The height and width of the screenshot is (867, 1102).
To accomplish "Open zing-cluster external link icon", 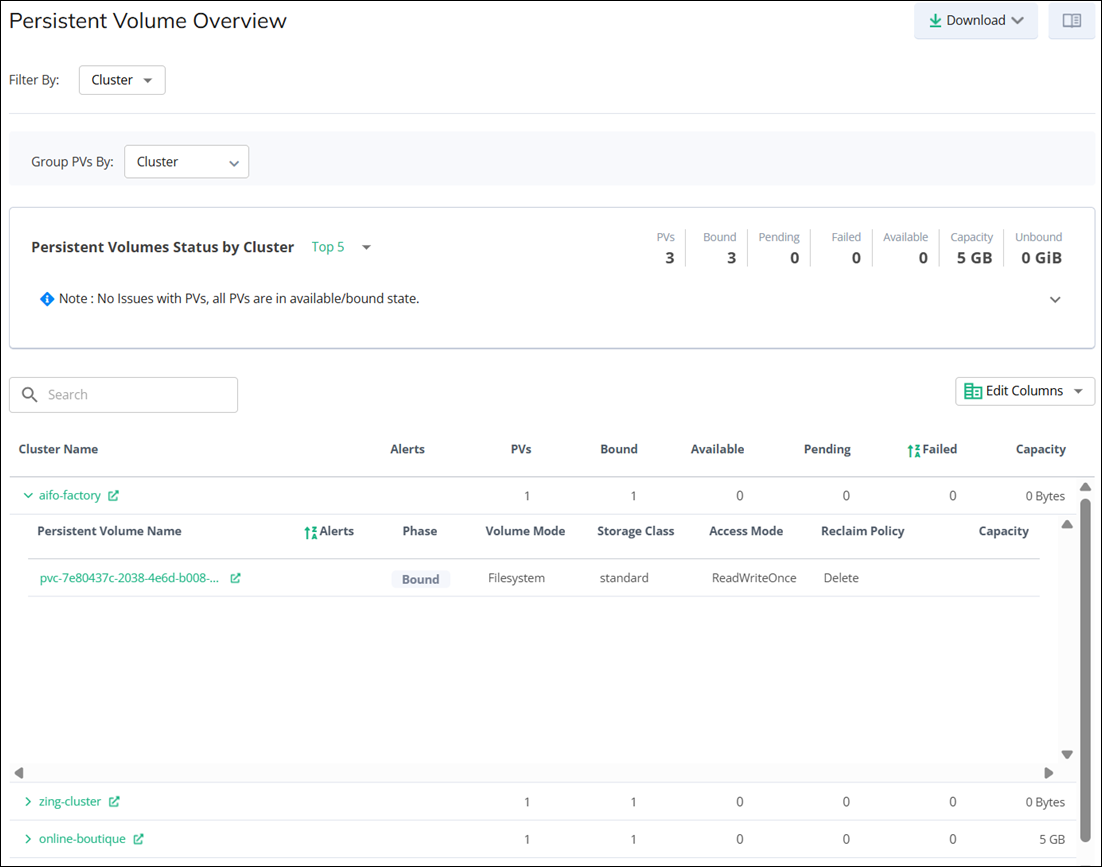I will (114, 802).
